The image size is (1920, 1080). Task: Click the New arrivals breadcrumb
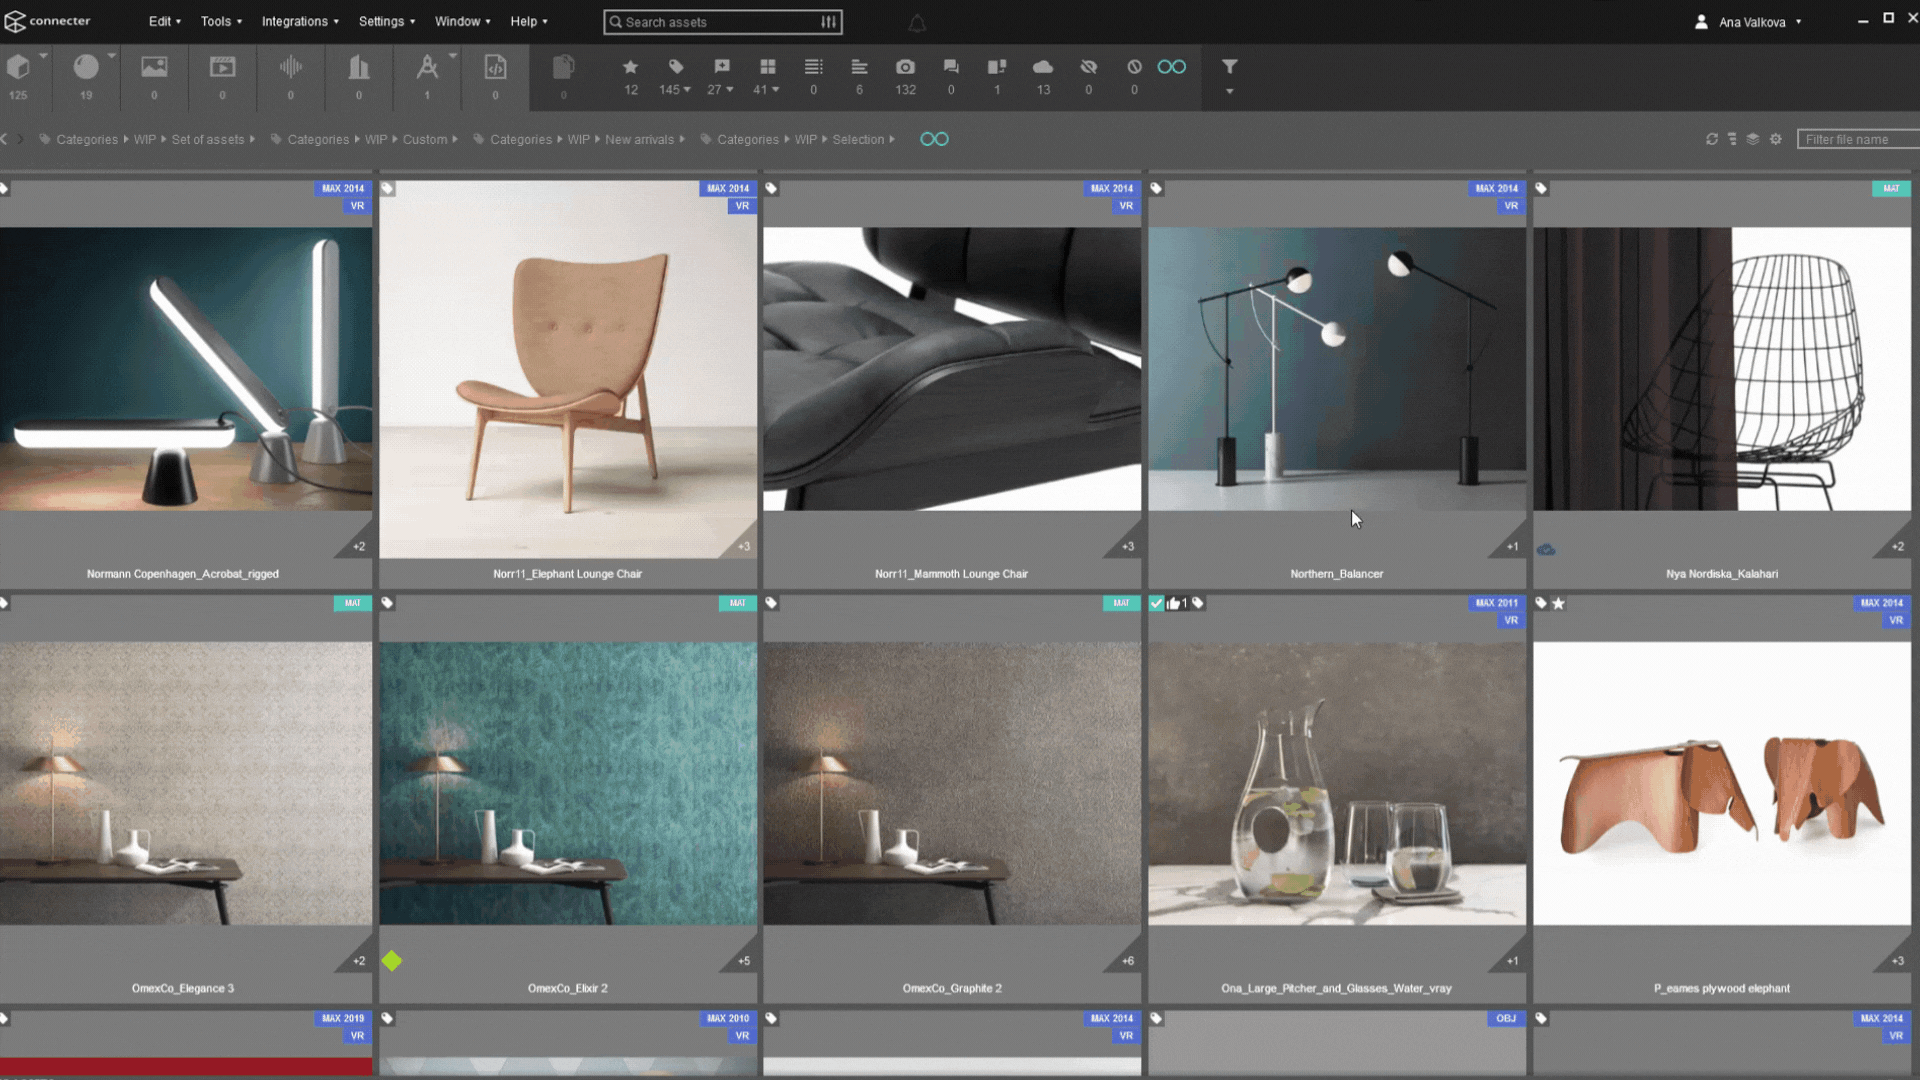(x=639, y=139)
